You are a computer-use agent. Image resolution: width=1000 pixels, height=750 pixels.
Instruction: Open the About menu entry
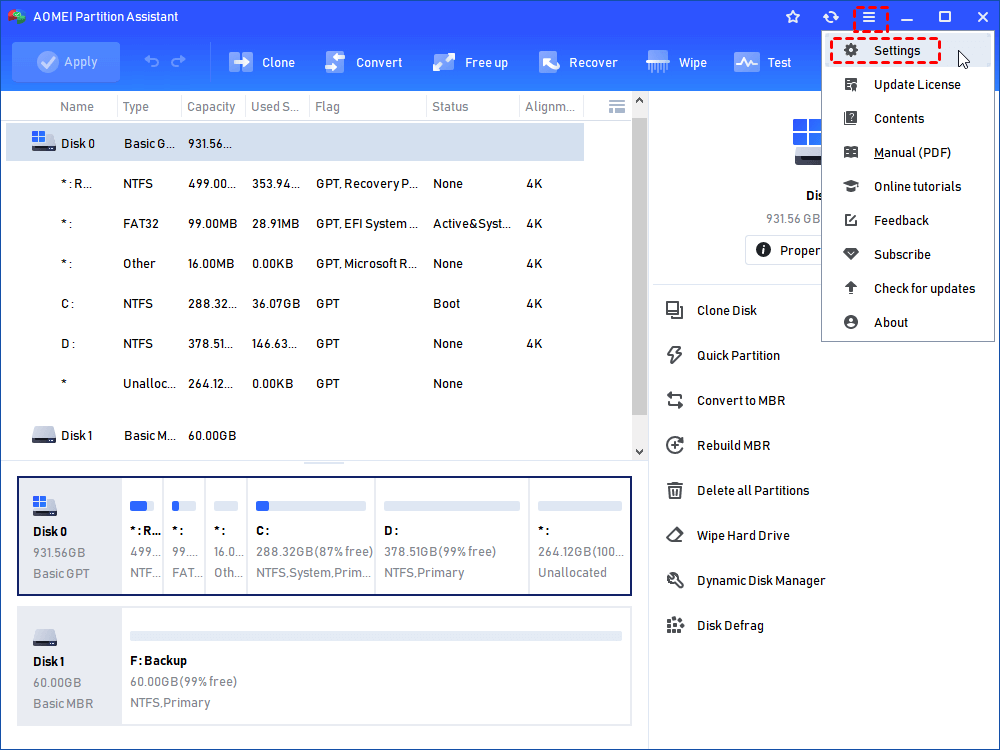tap(908, 322)
